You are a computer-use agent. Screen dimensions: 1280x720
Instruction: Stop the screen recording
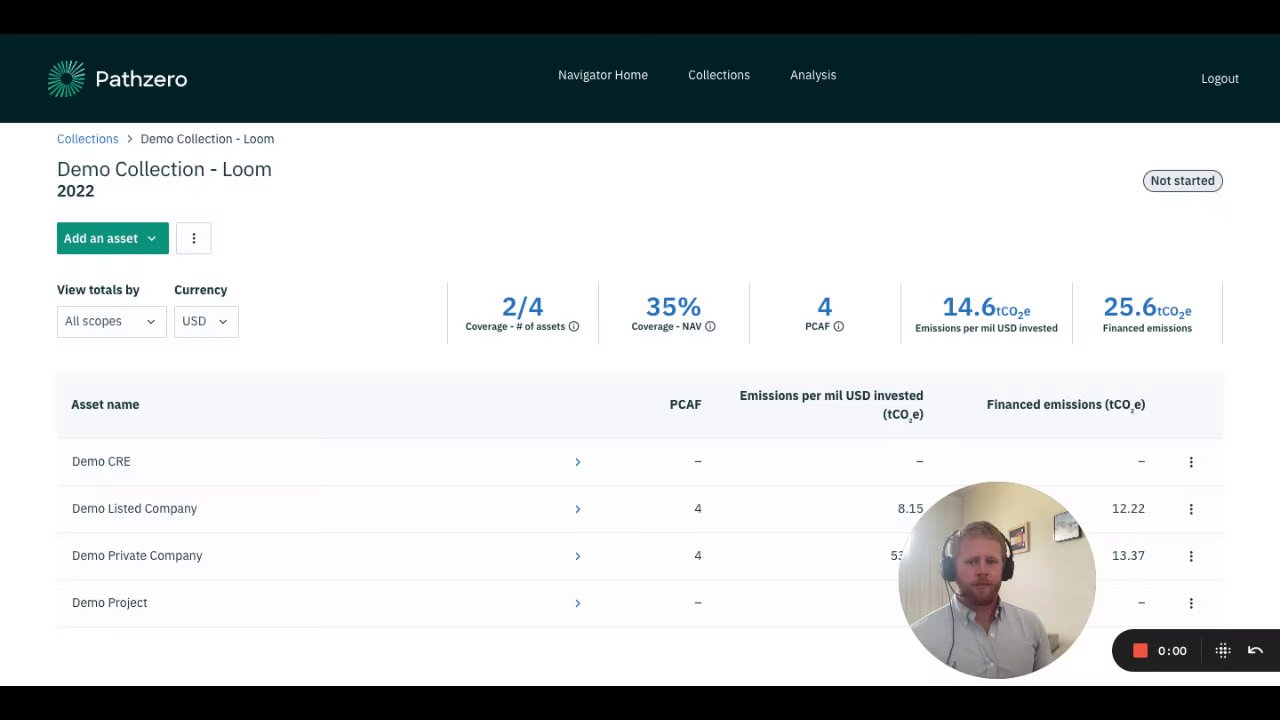click(1140, 651)
